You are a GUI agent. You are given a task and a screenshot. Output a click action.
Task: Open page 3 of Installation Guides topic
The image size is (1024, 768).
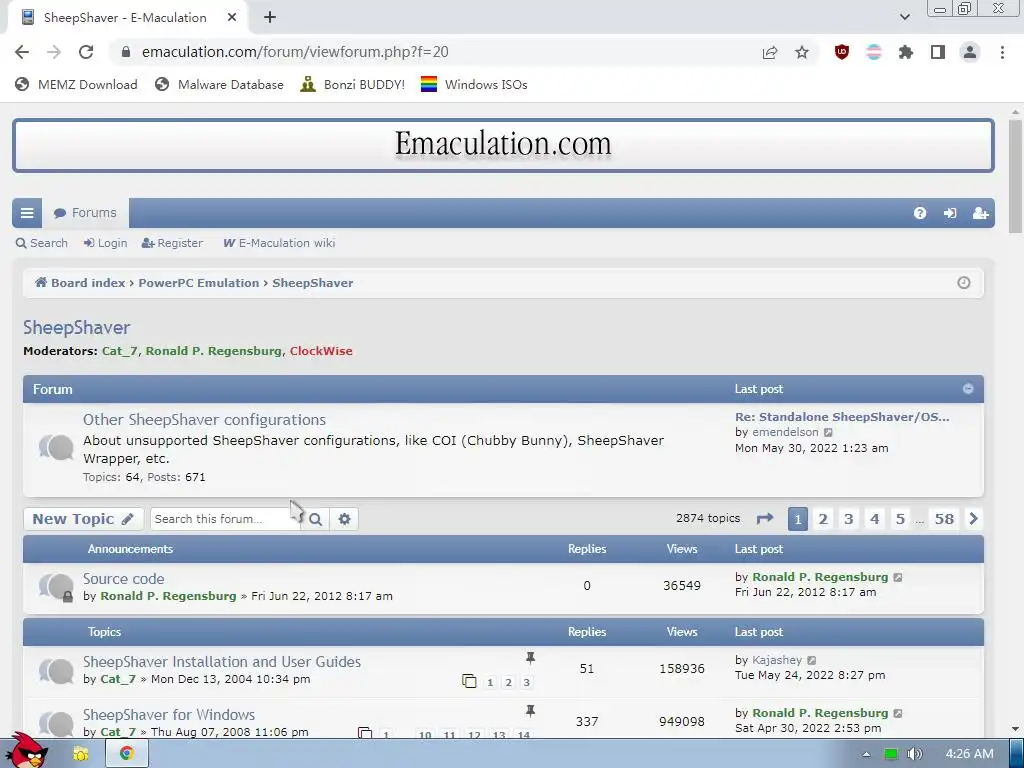click(526, 682)
